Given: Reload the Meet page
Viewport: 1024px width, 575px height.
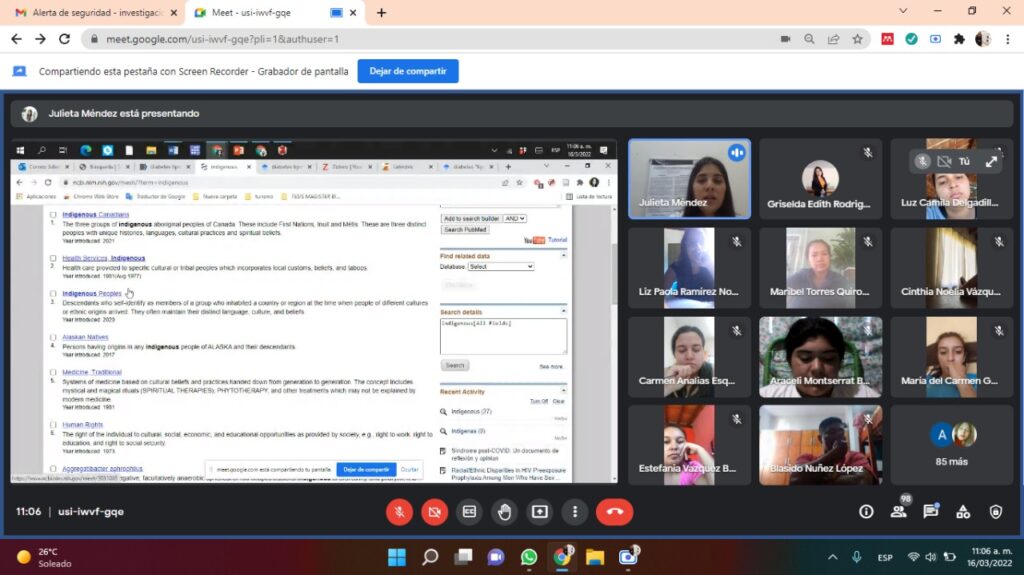Looking at the screenshot, I should click(64, 39).
